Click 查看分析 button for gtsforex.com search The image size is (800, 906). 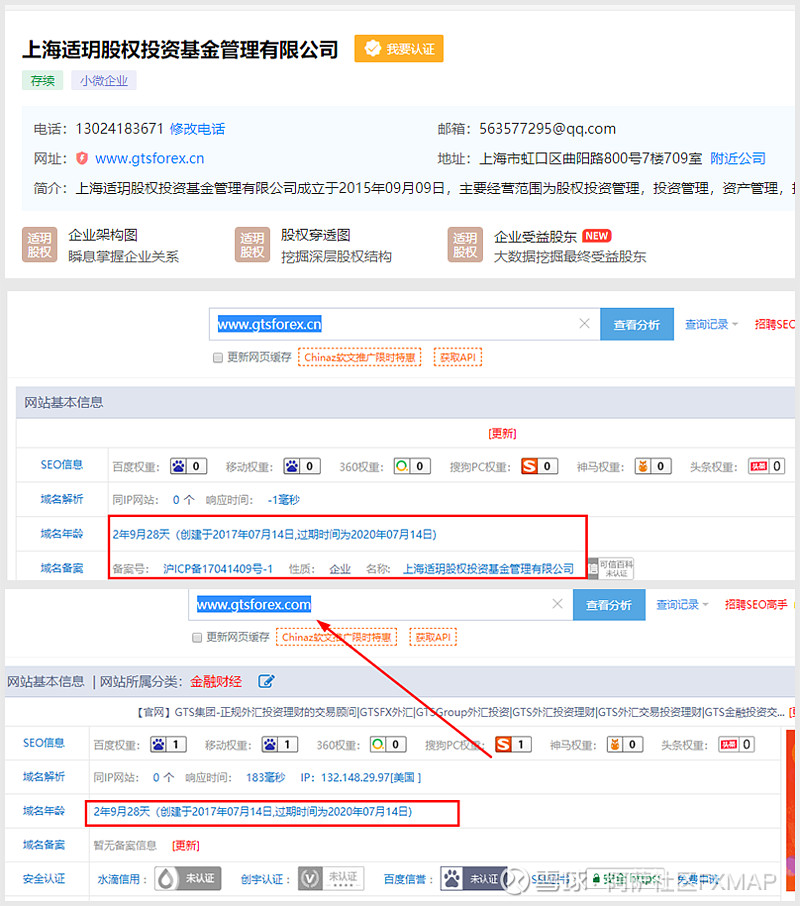click(609, 605)
